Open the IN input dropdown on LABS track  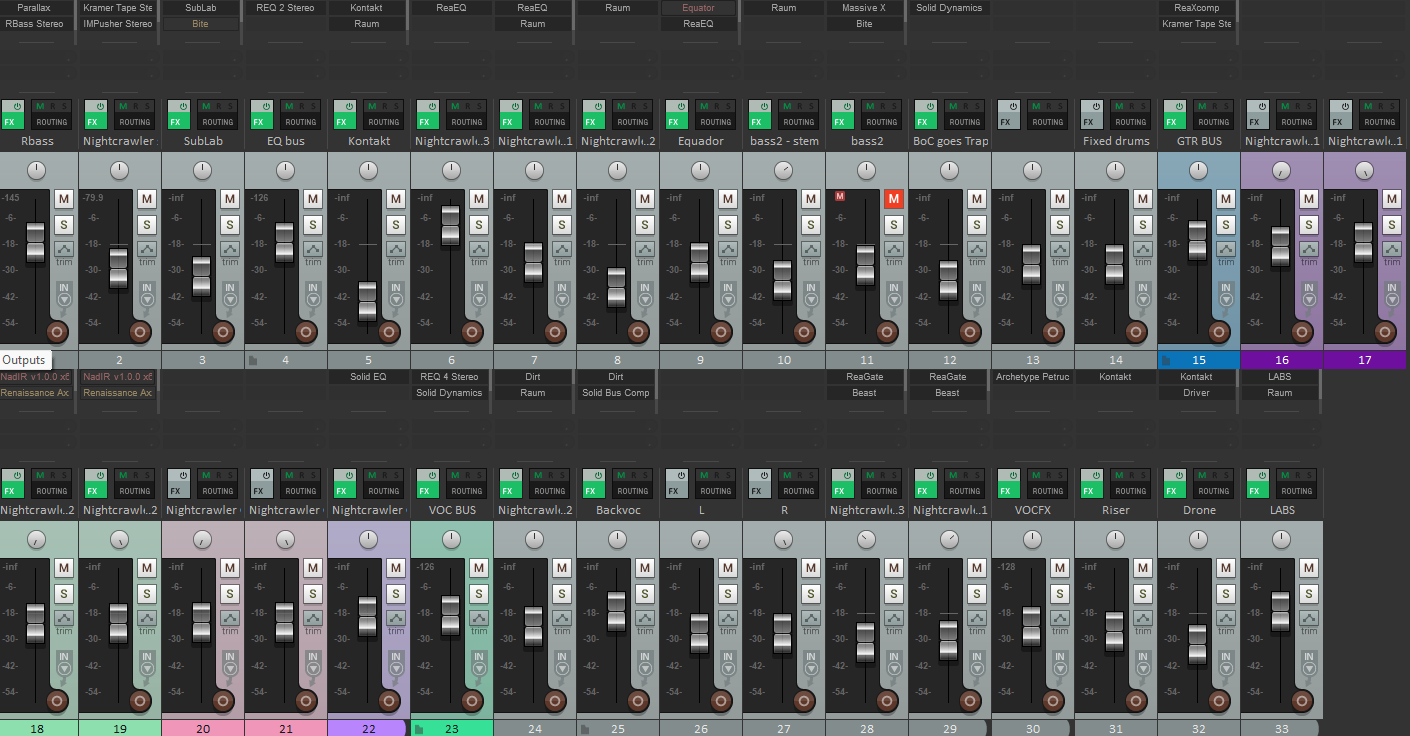1309,663
